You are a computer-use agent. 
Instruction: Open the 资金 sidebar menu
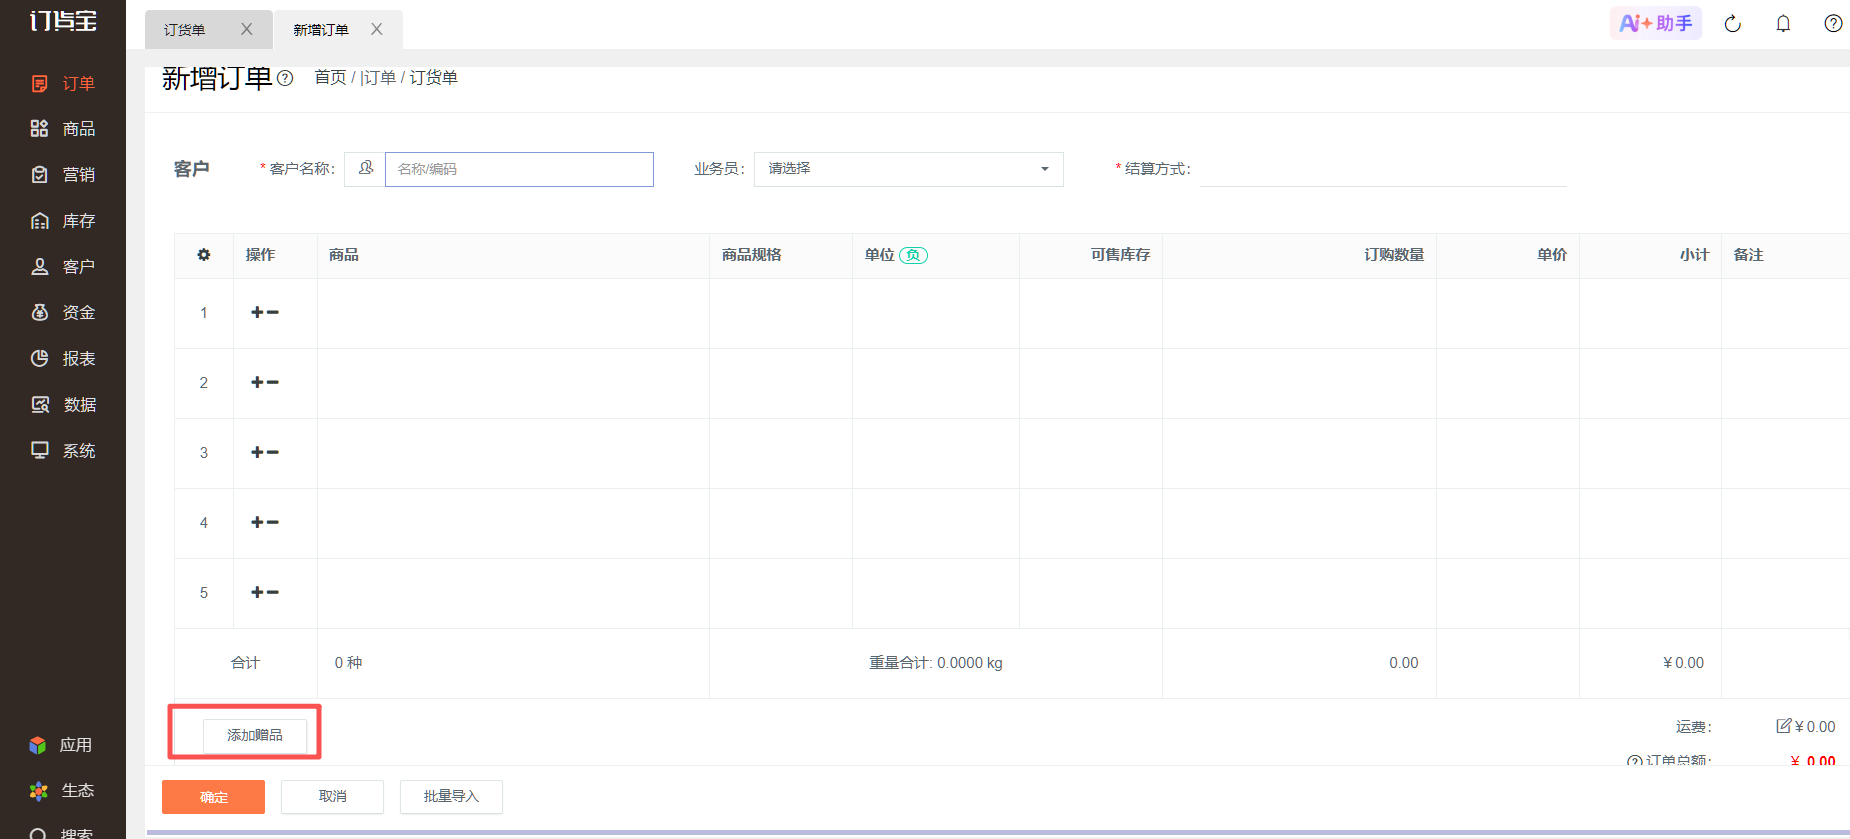(63, 312)
